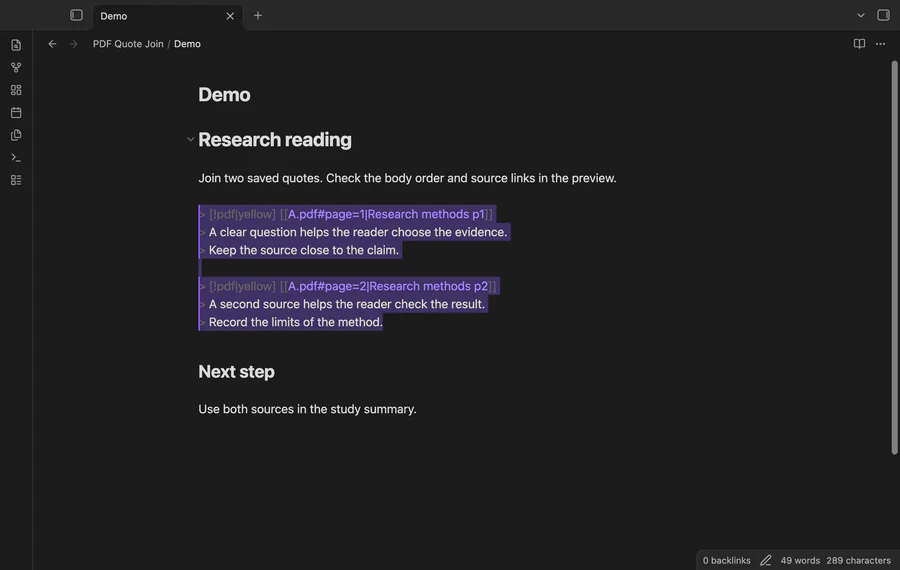
Task: Click Demo breadcrumb title
Action: pos(187,44)
